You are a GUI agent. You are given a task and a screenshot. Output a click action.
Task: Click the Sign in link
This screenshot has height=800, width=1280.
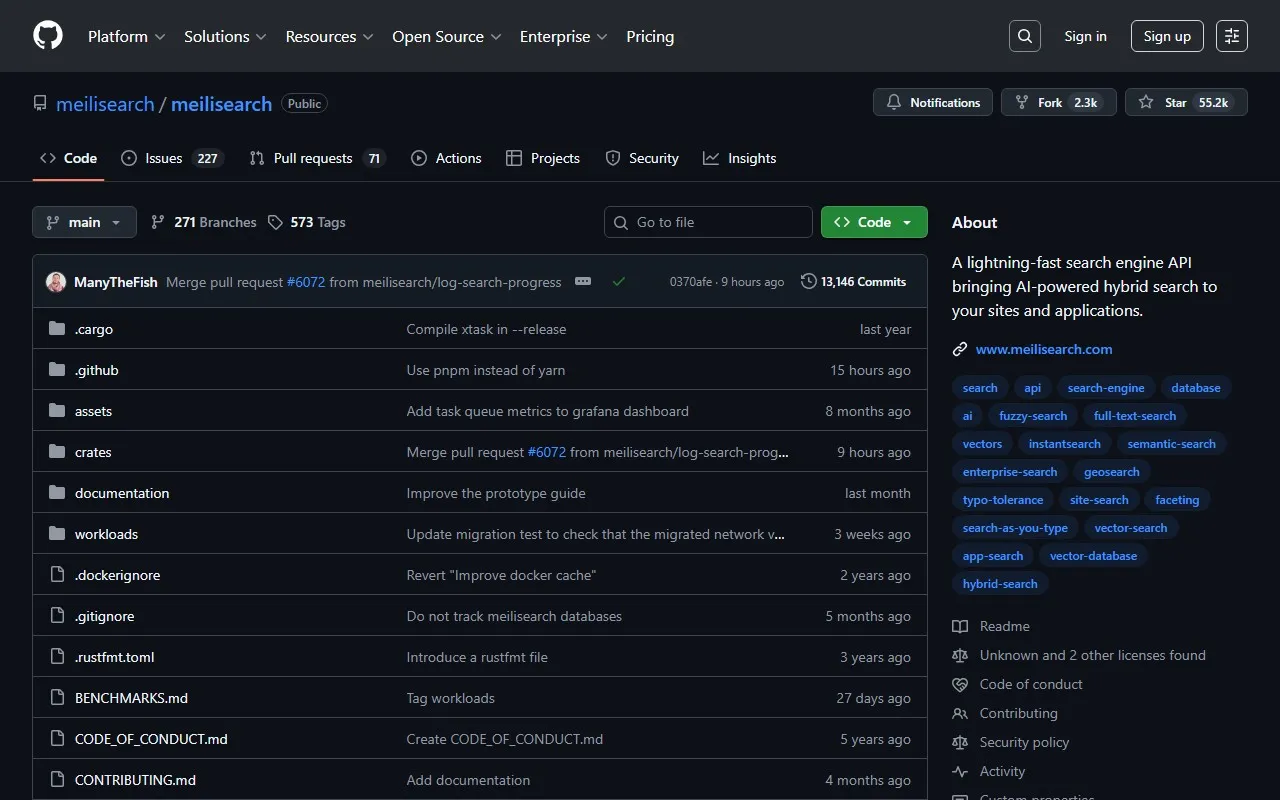[1085, 36]
